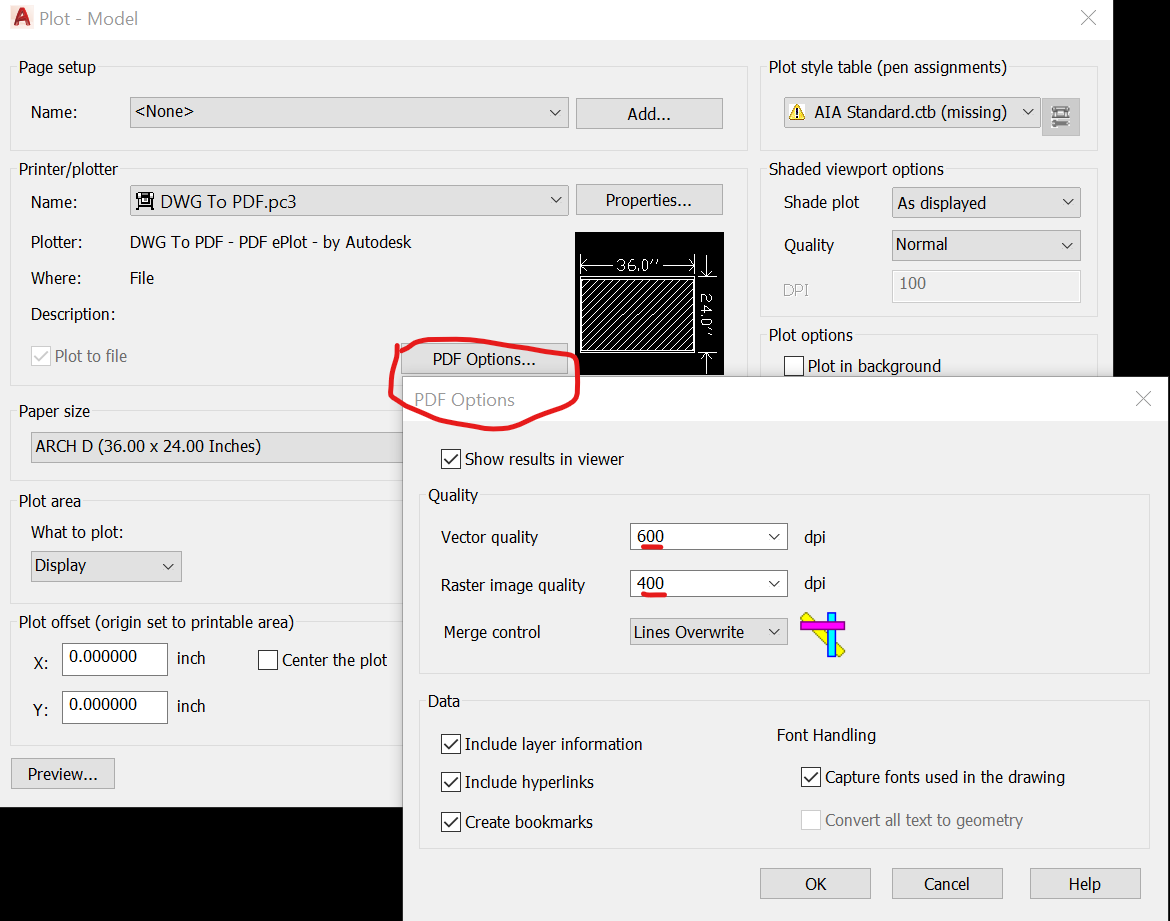Click the printer icon beside DWG To PDF.pc3

(x=145, y=199)
